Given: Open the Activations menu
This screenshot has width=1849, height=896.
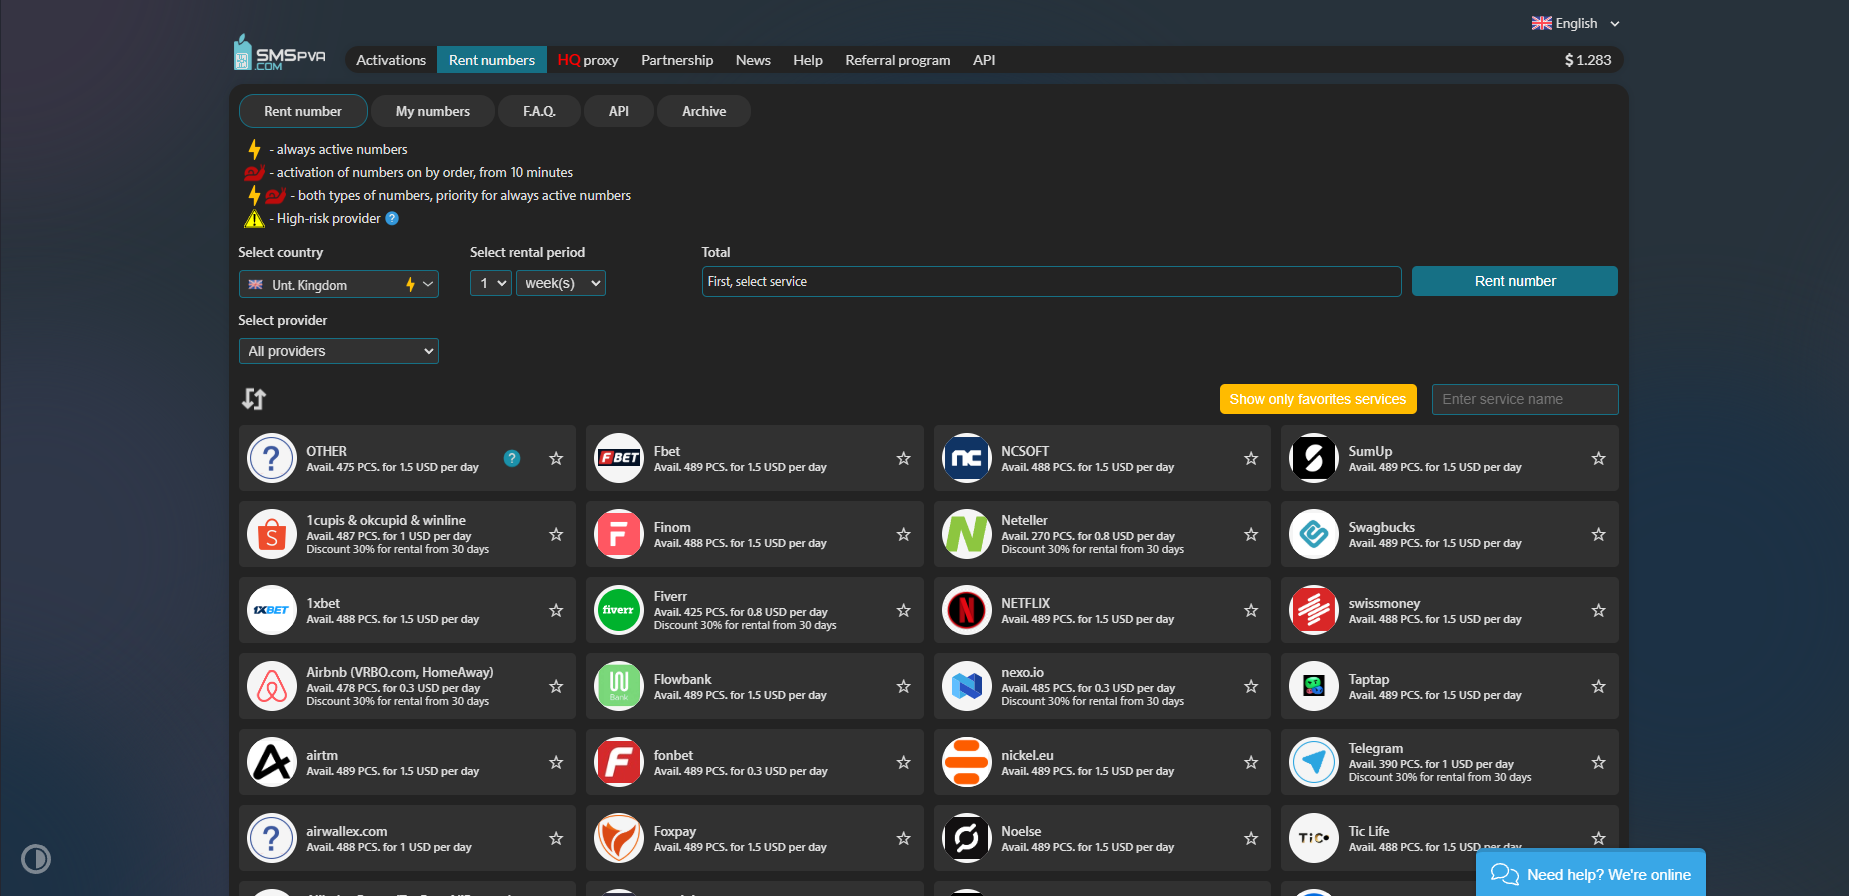Looking at the screenshot, I should pyautogui.click(x=391, y=60).
